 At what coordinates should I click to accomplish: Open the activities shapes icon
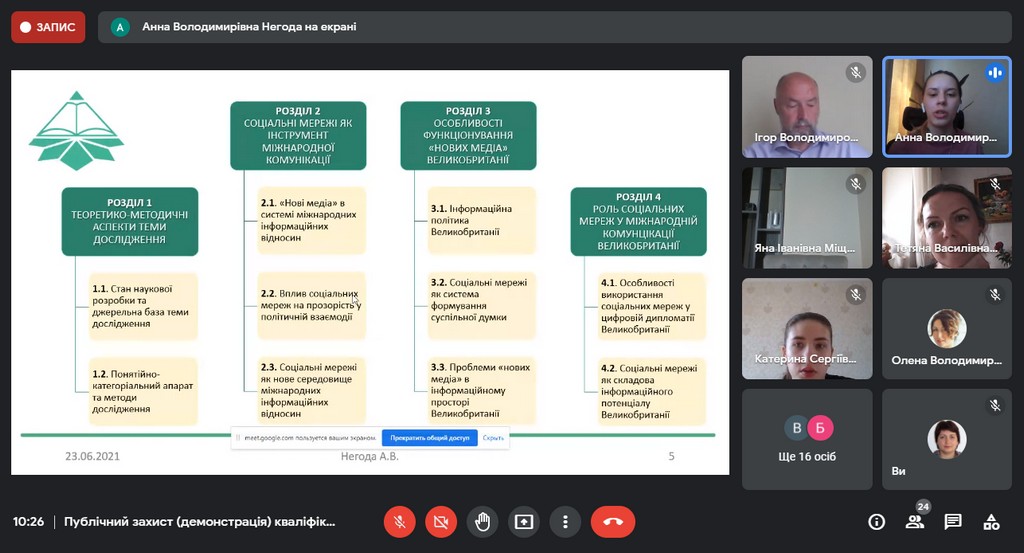(x=991, y=521)
